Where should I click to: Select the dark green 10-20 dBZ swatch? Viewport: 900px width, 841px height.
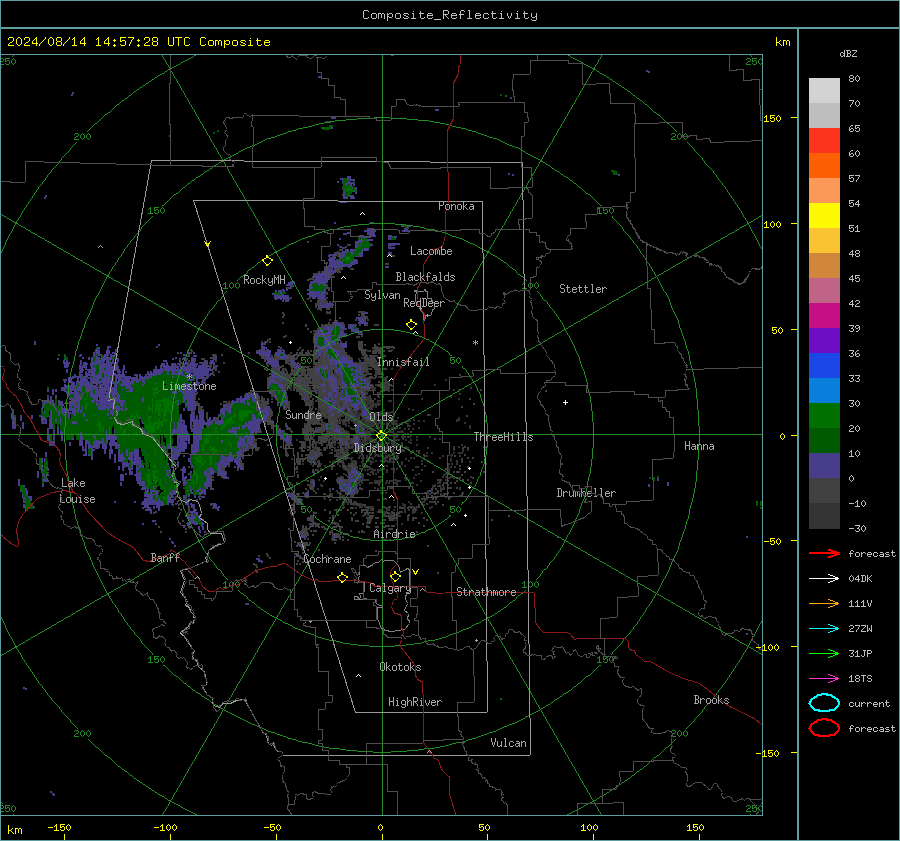824,440
